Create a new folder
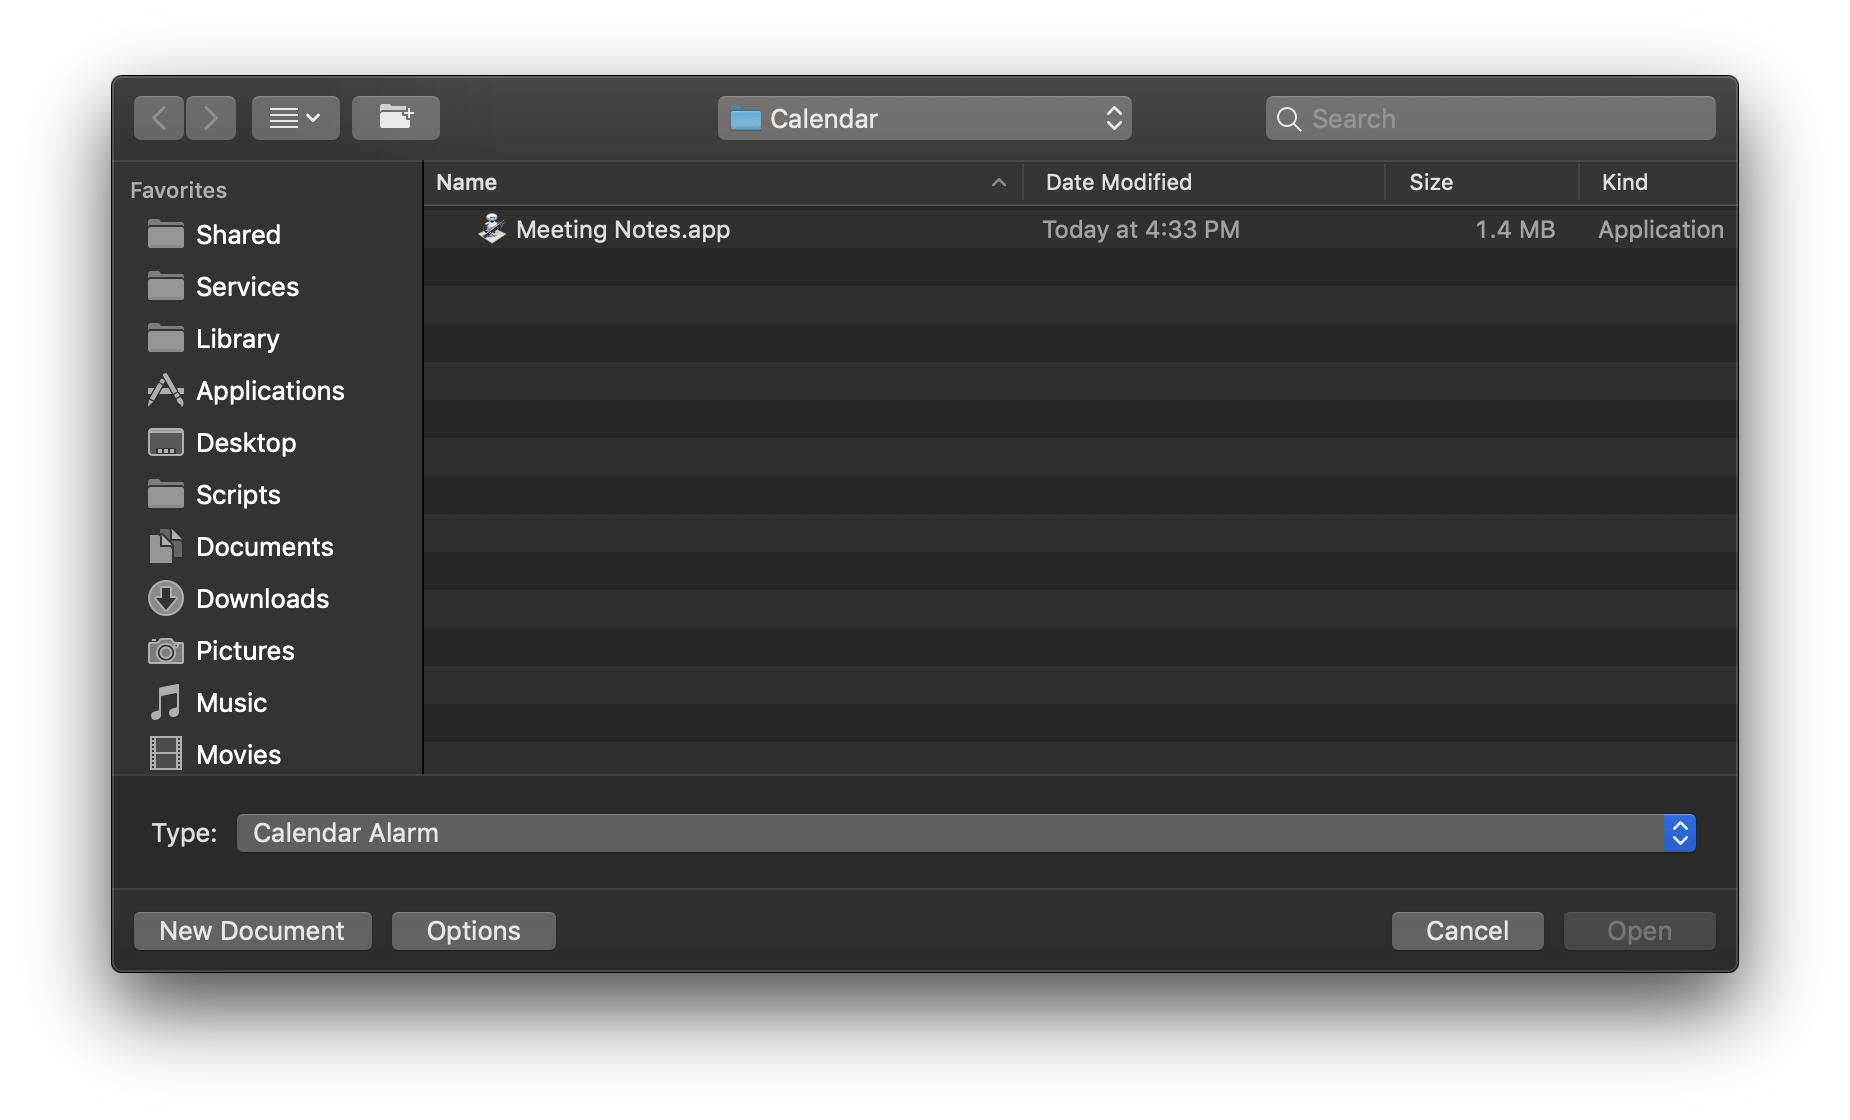 396,117
